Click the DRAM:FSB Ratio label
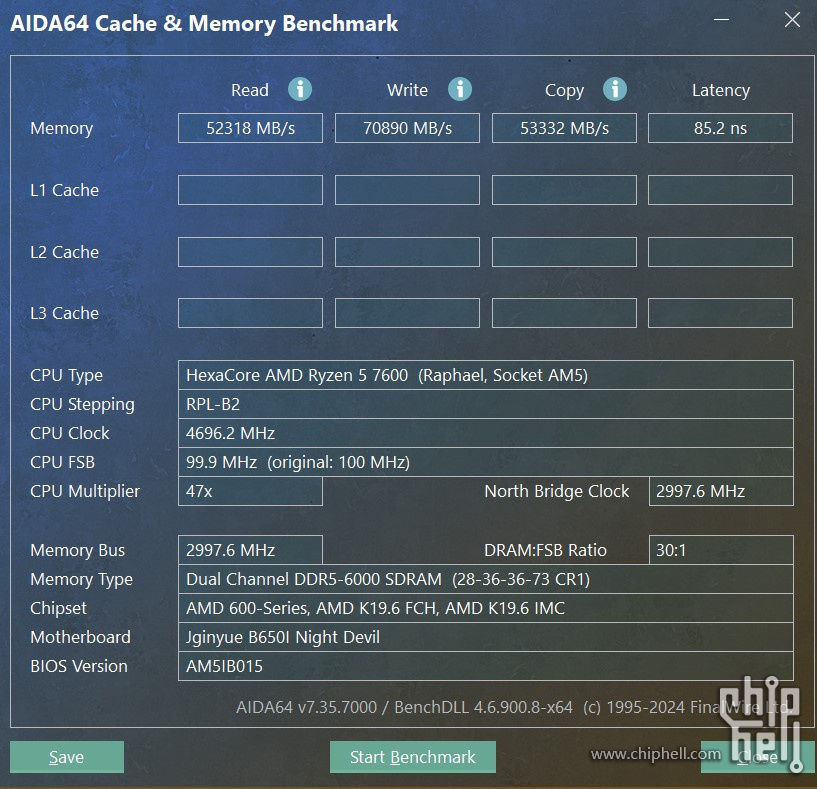The image size is (817, 789). 546,550
